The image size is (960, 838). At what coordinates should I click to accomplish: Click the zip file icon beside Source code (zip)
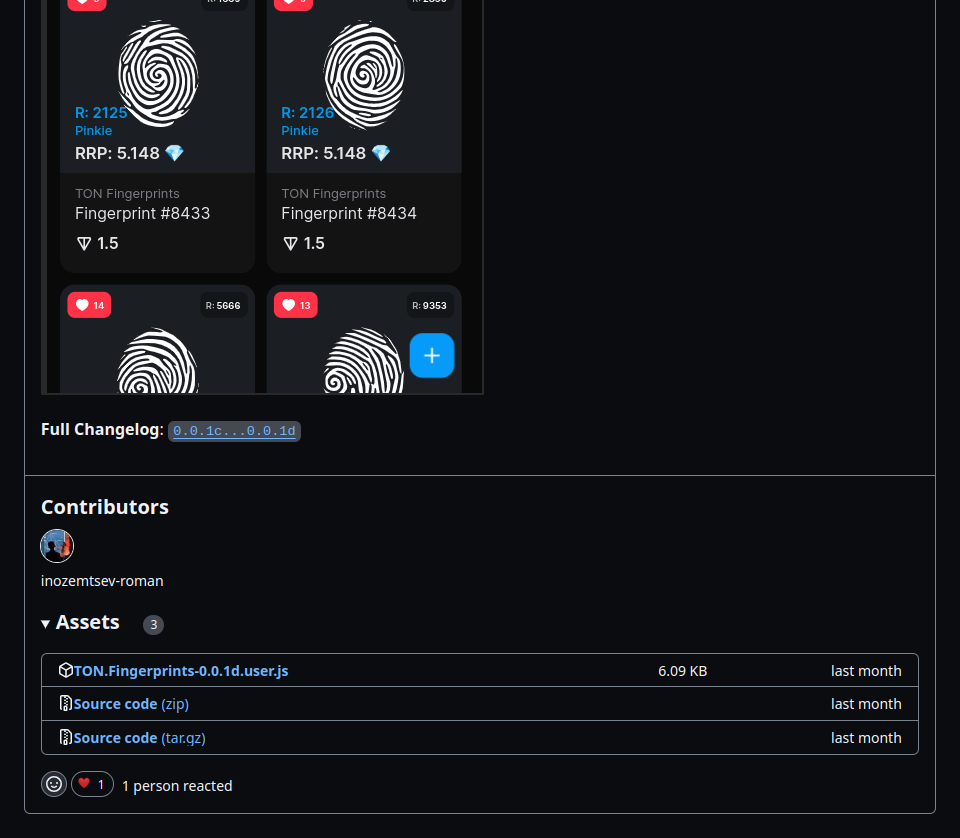pos(66,703)
